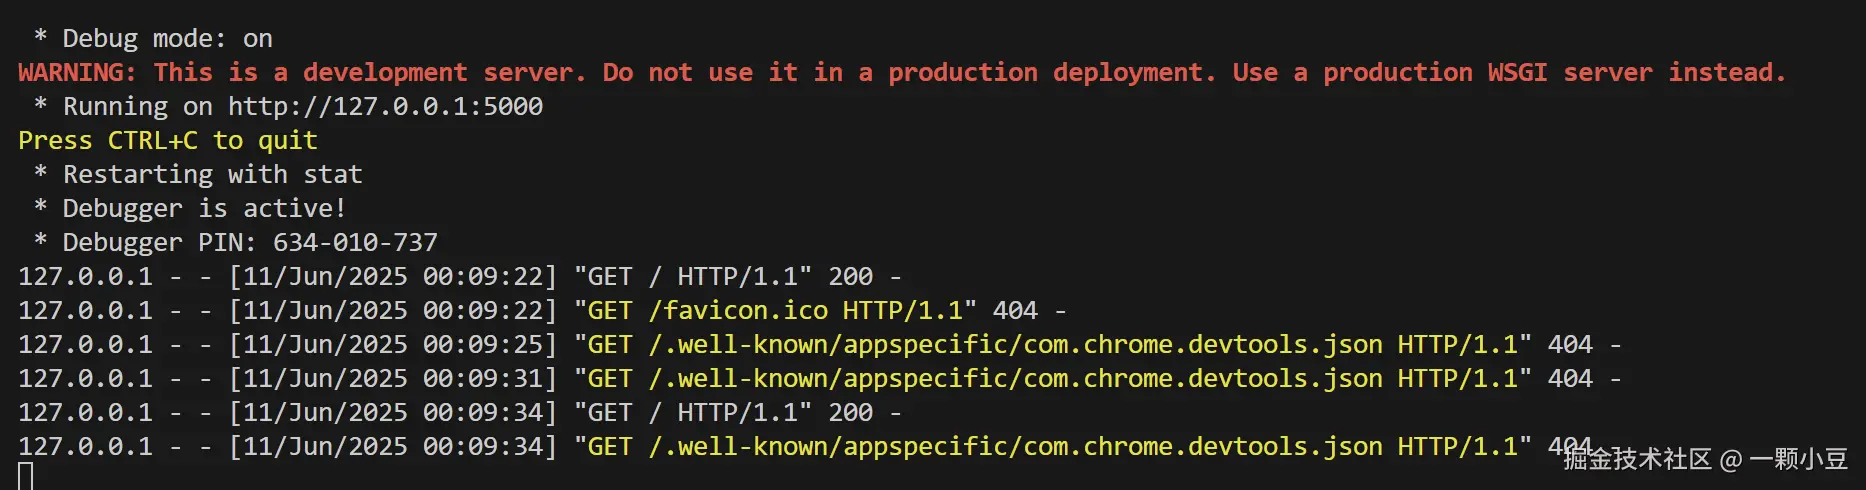Viewport: 1866px width, 490px height.
Task: Click the terminal cursor on the empty last line
Action: (26, 476)
